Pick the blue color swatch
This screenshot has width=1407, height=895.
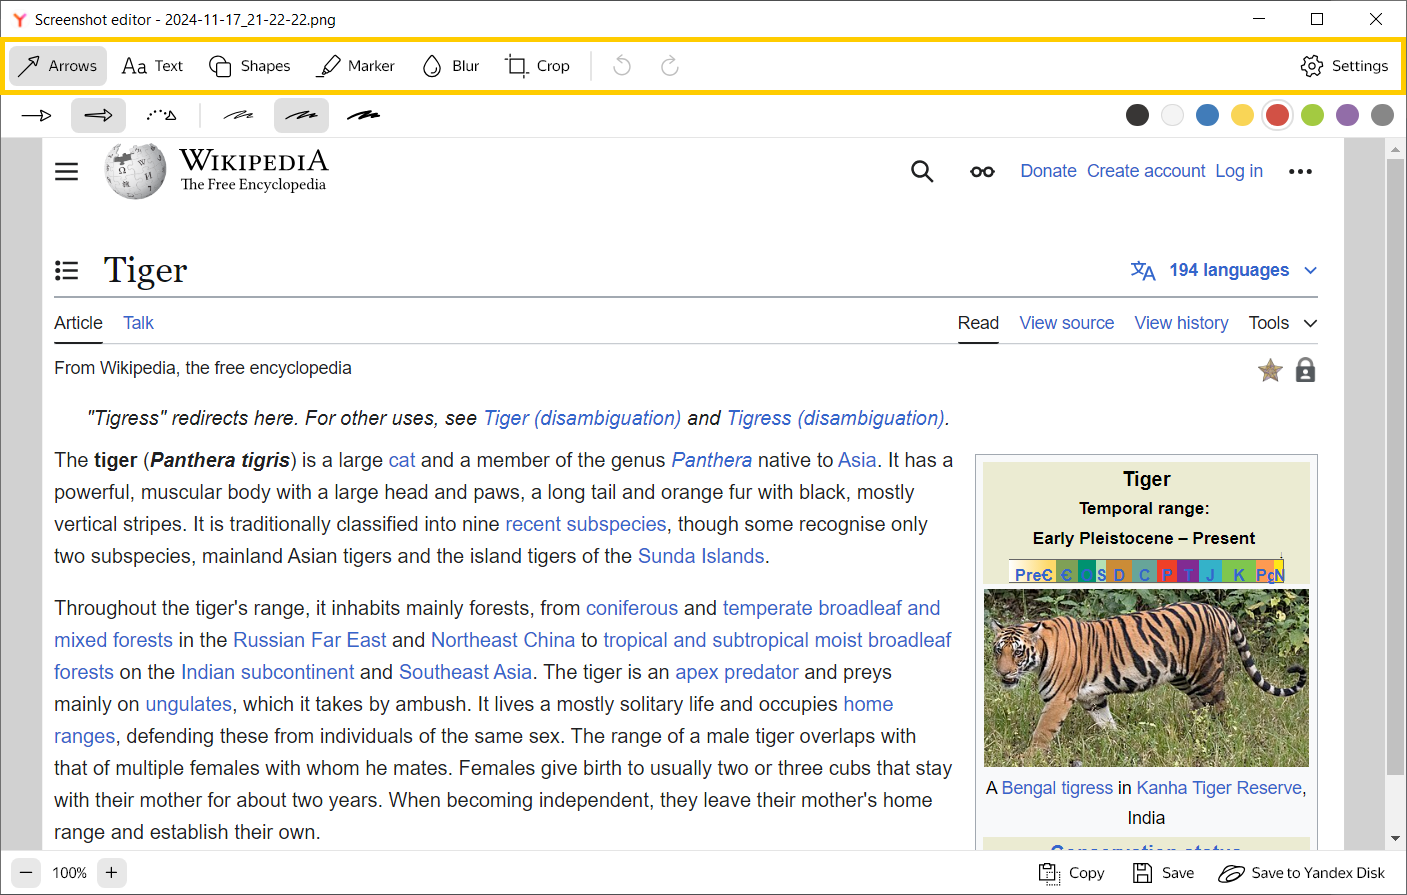tap(1207, 115)
